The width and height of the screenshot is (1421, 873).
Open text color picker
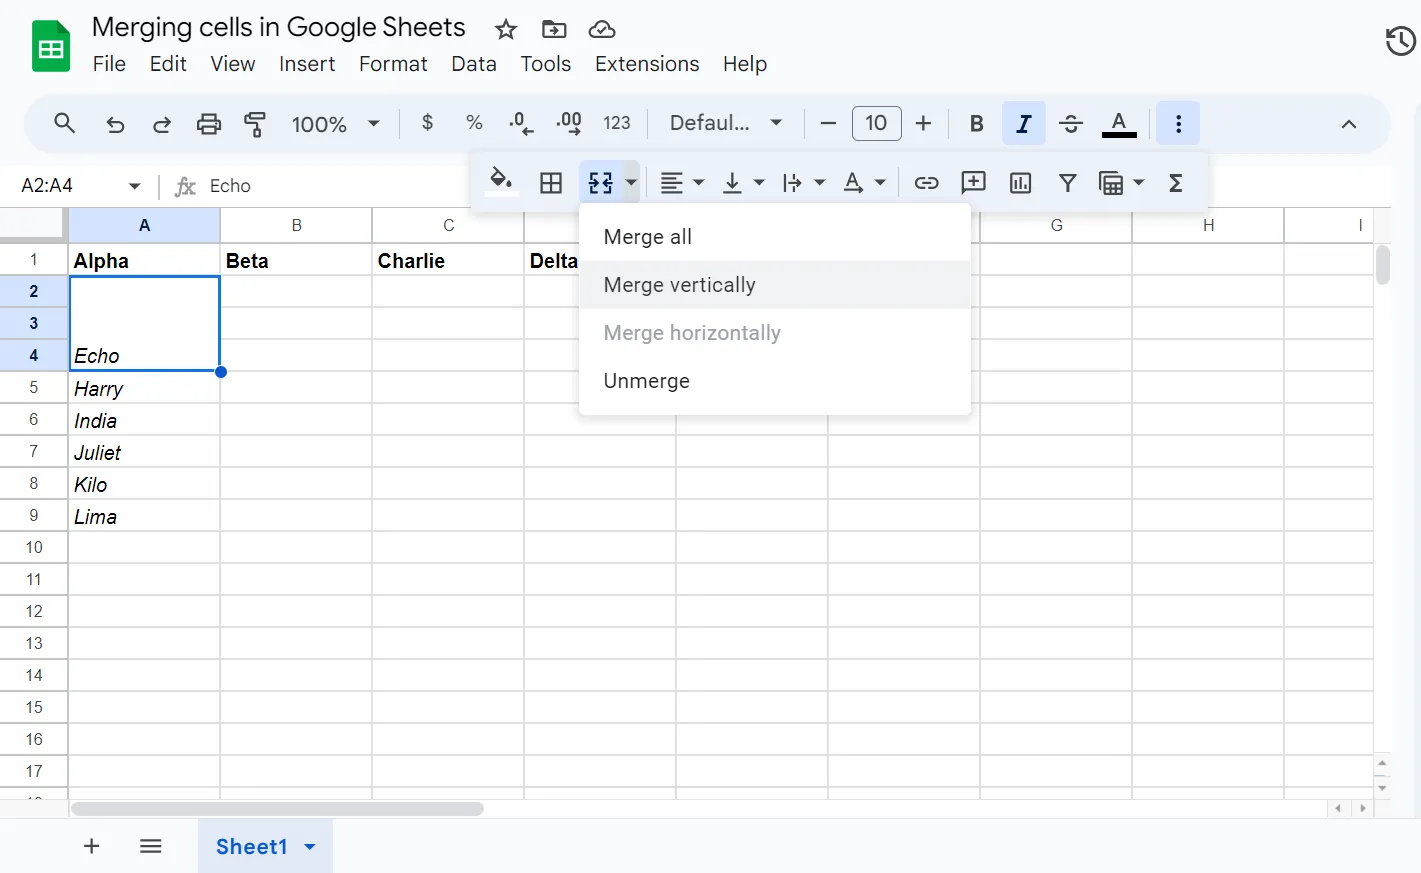(1119, 124)
